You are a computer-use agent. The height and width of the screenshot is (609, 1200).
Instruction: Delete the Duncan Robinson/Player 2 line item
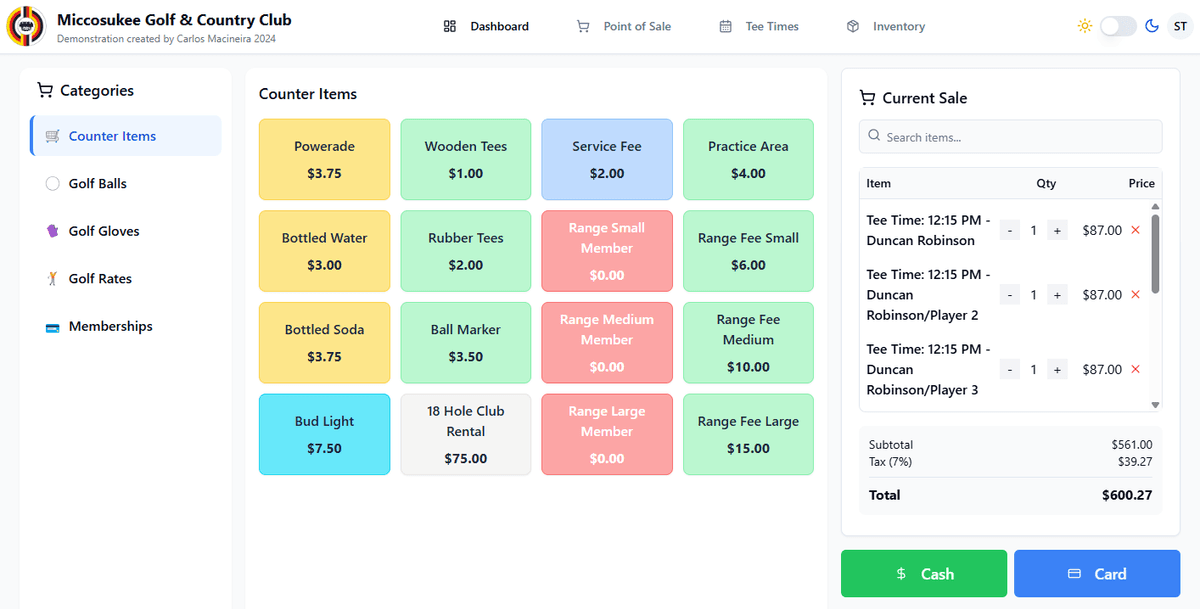pyautogui.click(x=1135, y=295)
